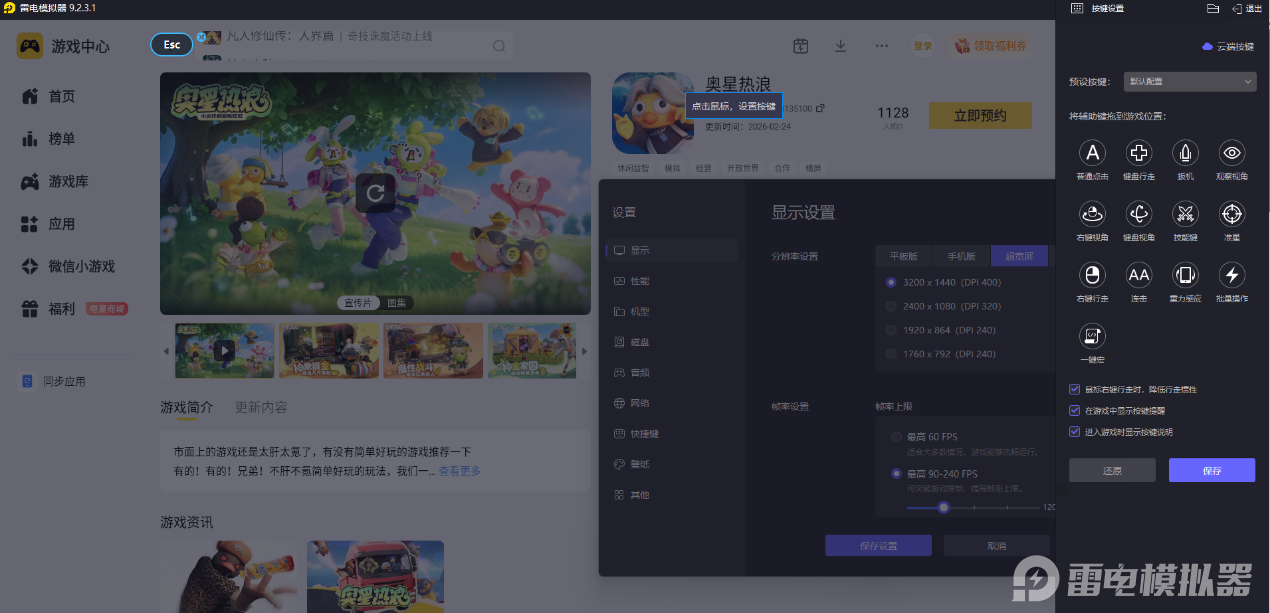The height and width of the screenshot is (613, 1270).
Task: Click the 立即预约 reserve button
Action: 980,115
